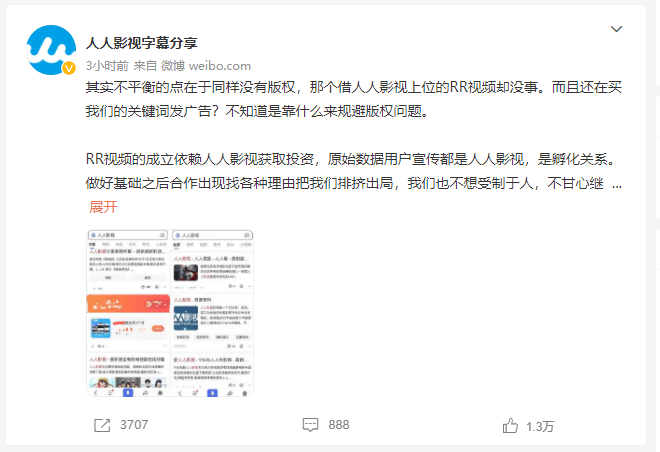Open the 微博 weibo.com source link

[x=206, y=66]
